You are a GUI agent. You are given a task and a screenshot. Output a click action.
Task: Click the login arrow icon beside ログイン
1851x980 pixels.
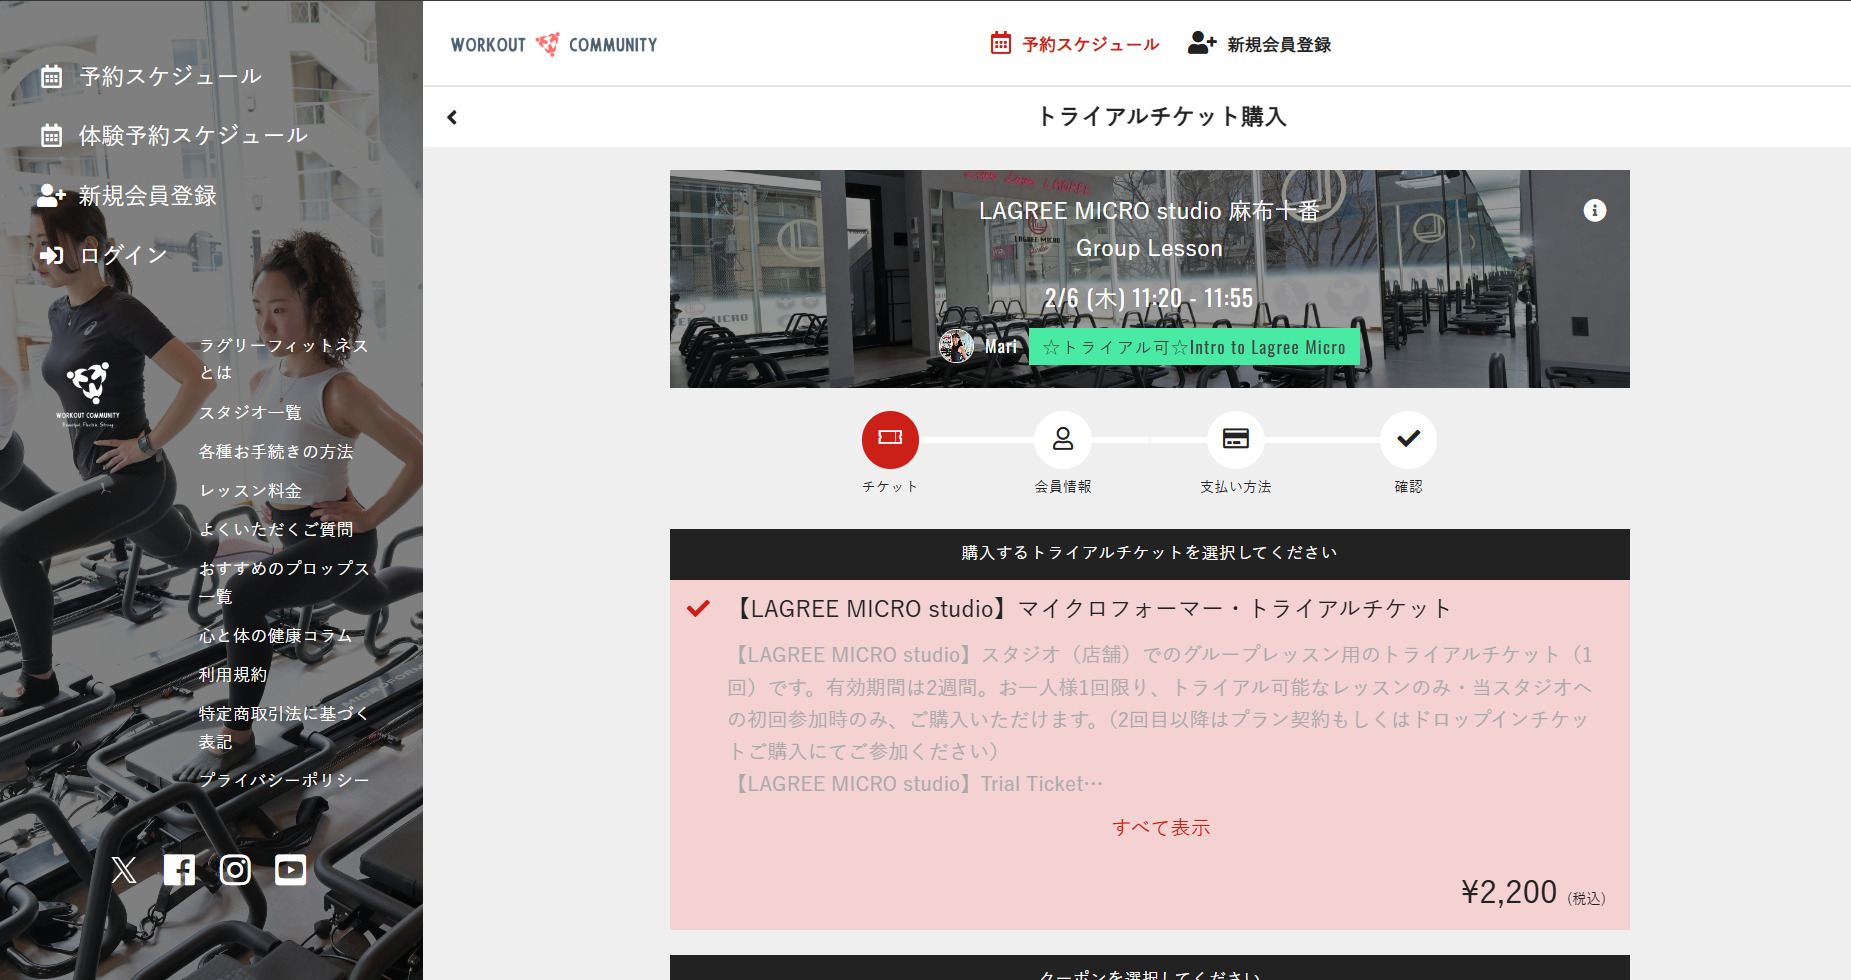[x=51, y=256]
